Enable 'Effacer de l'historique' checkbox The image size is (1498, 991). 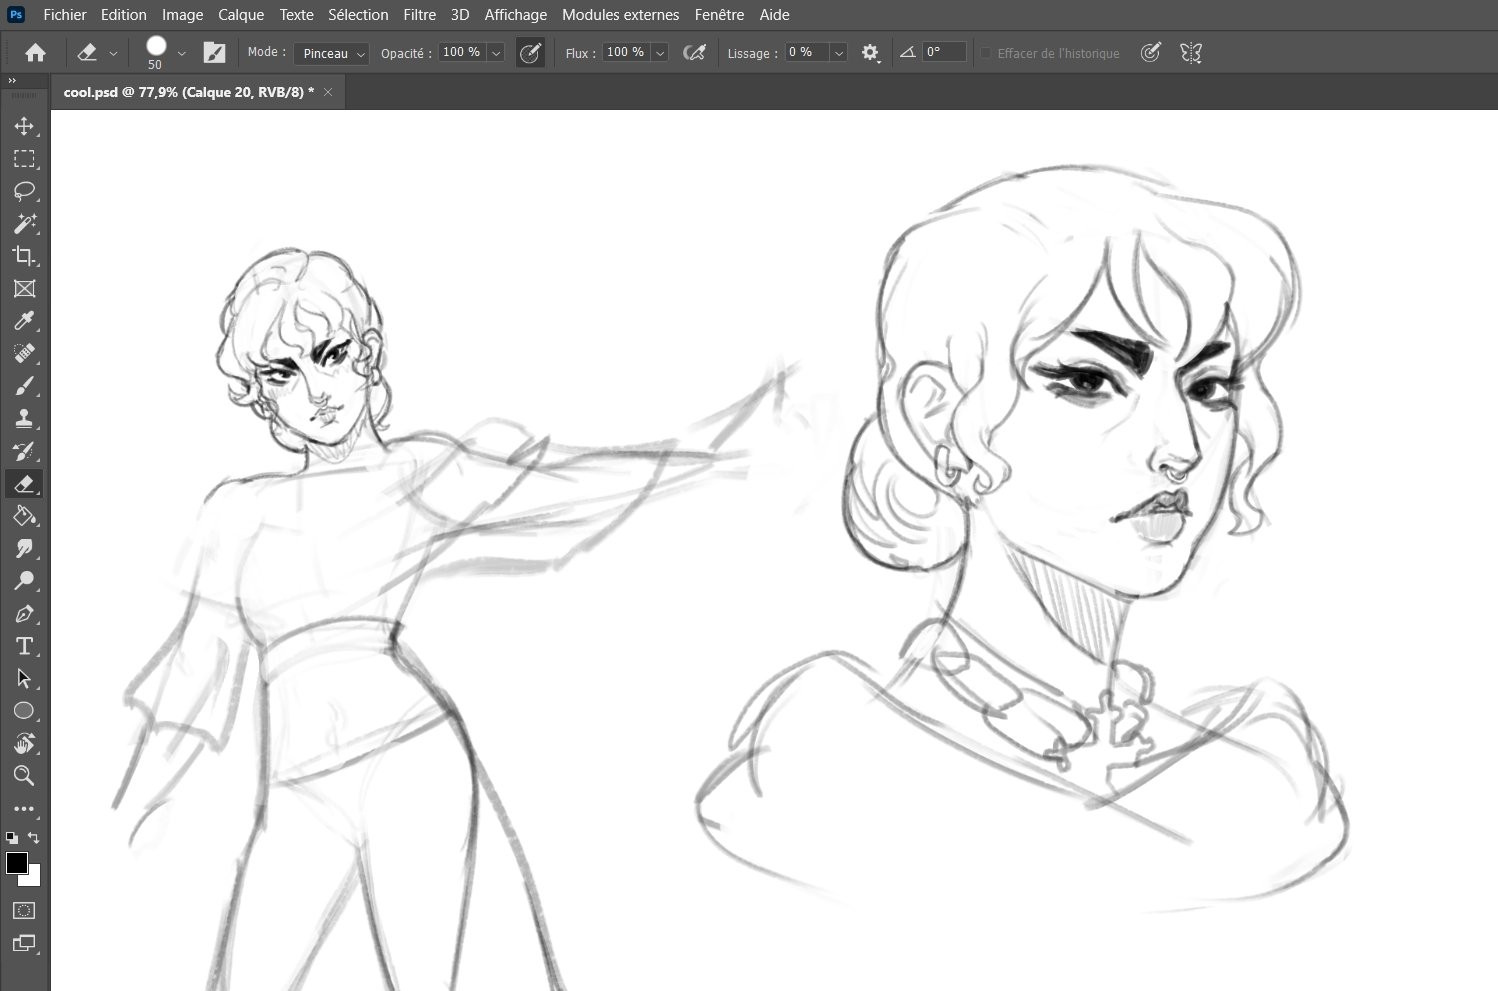(x=986, y=53)
